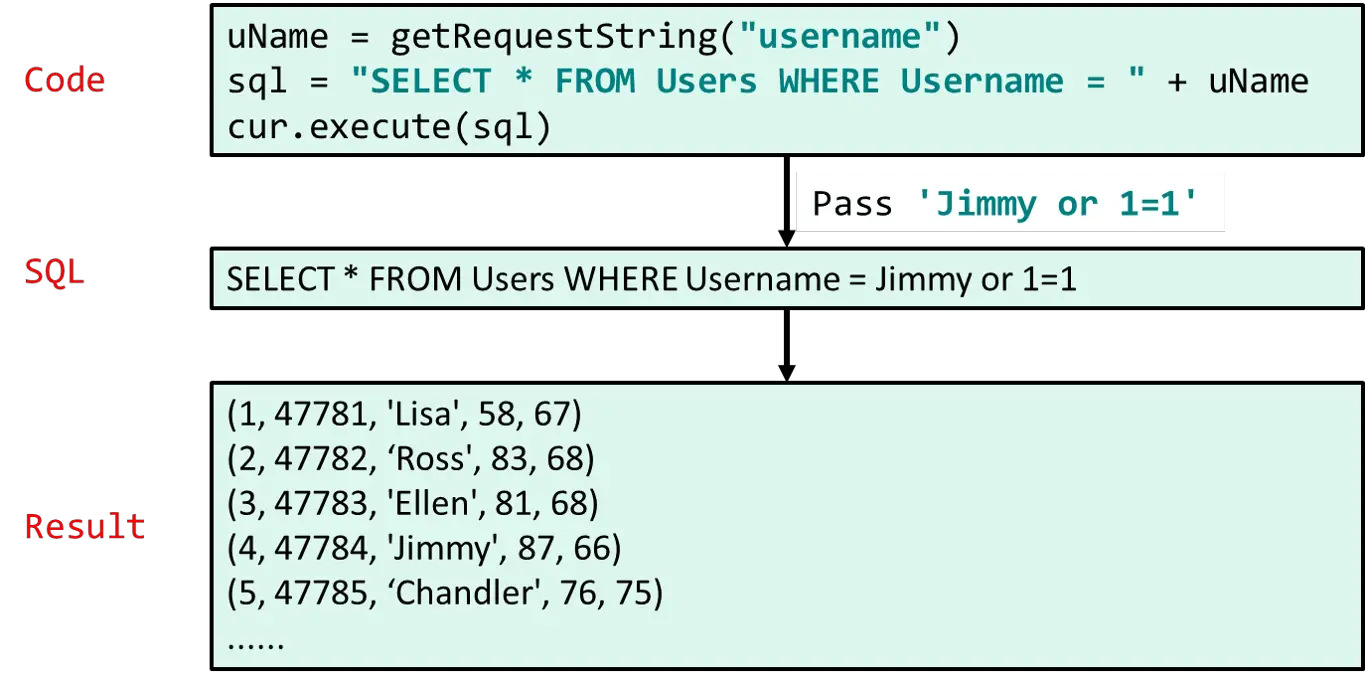Click the quoted SELECT string in the code
Image resolution: width=1365 pixels, height=682 pixels.
[x=748, y=81]
